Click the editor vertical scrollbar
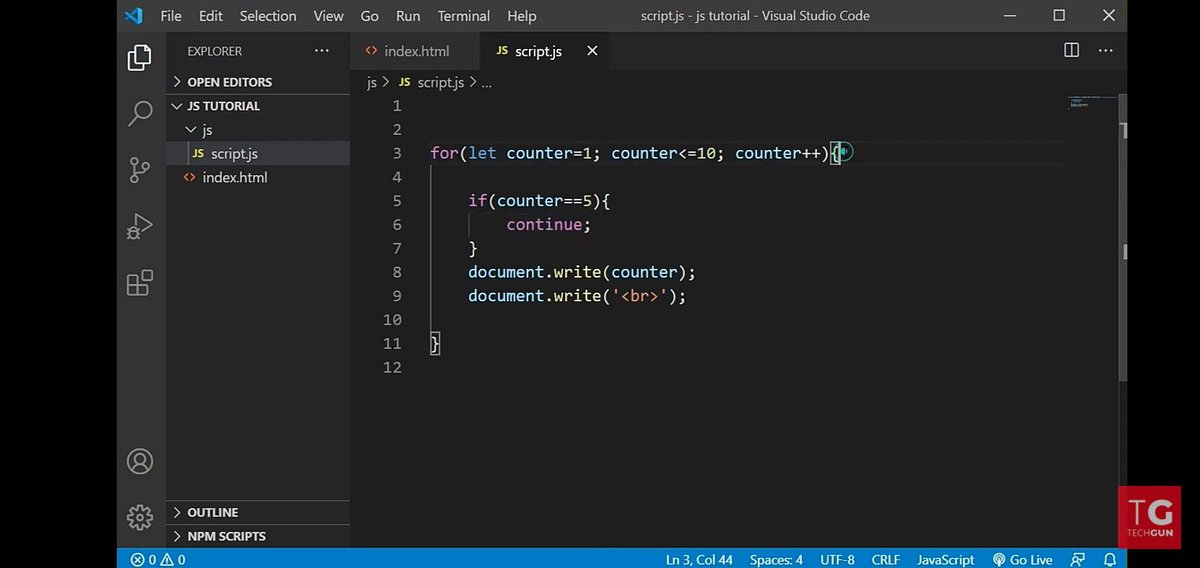This screenshot has height=568, width=1200. [x=1122, y=238]
